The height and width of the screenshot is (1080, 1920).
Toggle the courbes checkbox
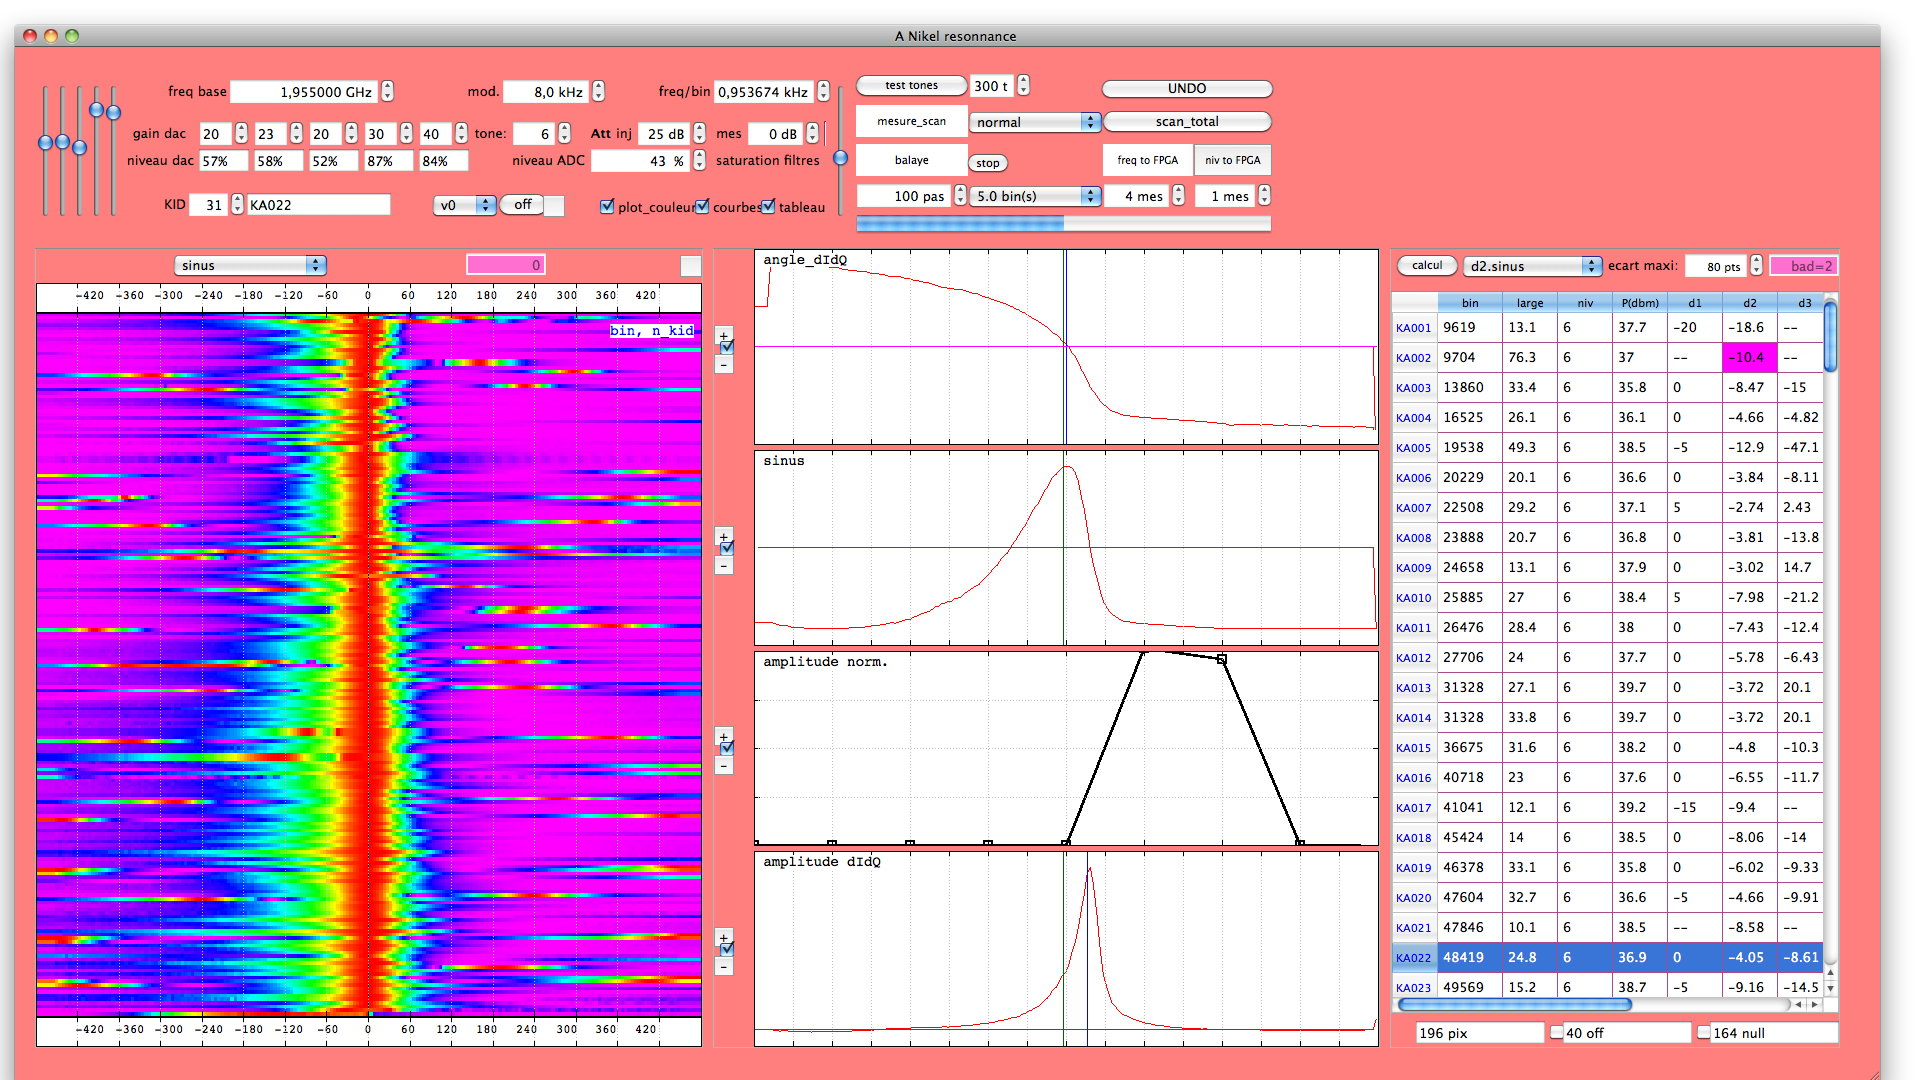point(703,206)
